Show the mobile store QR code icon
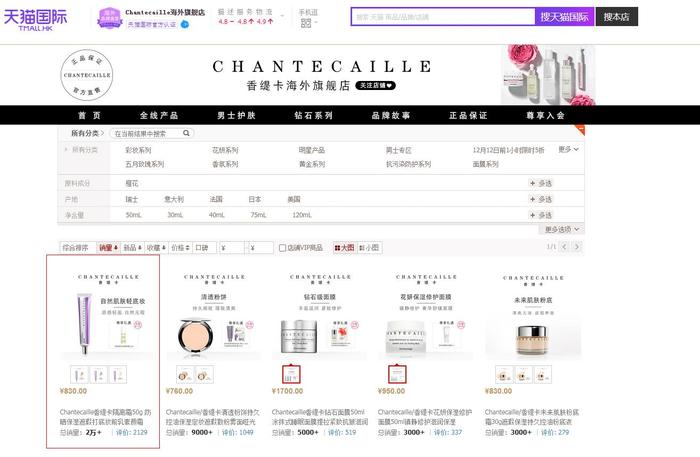The height and width of the screenshot is (457, 700). point(306,23)
